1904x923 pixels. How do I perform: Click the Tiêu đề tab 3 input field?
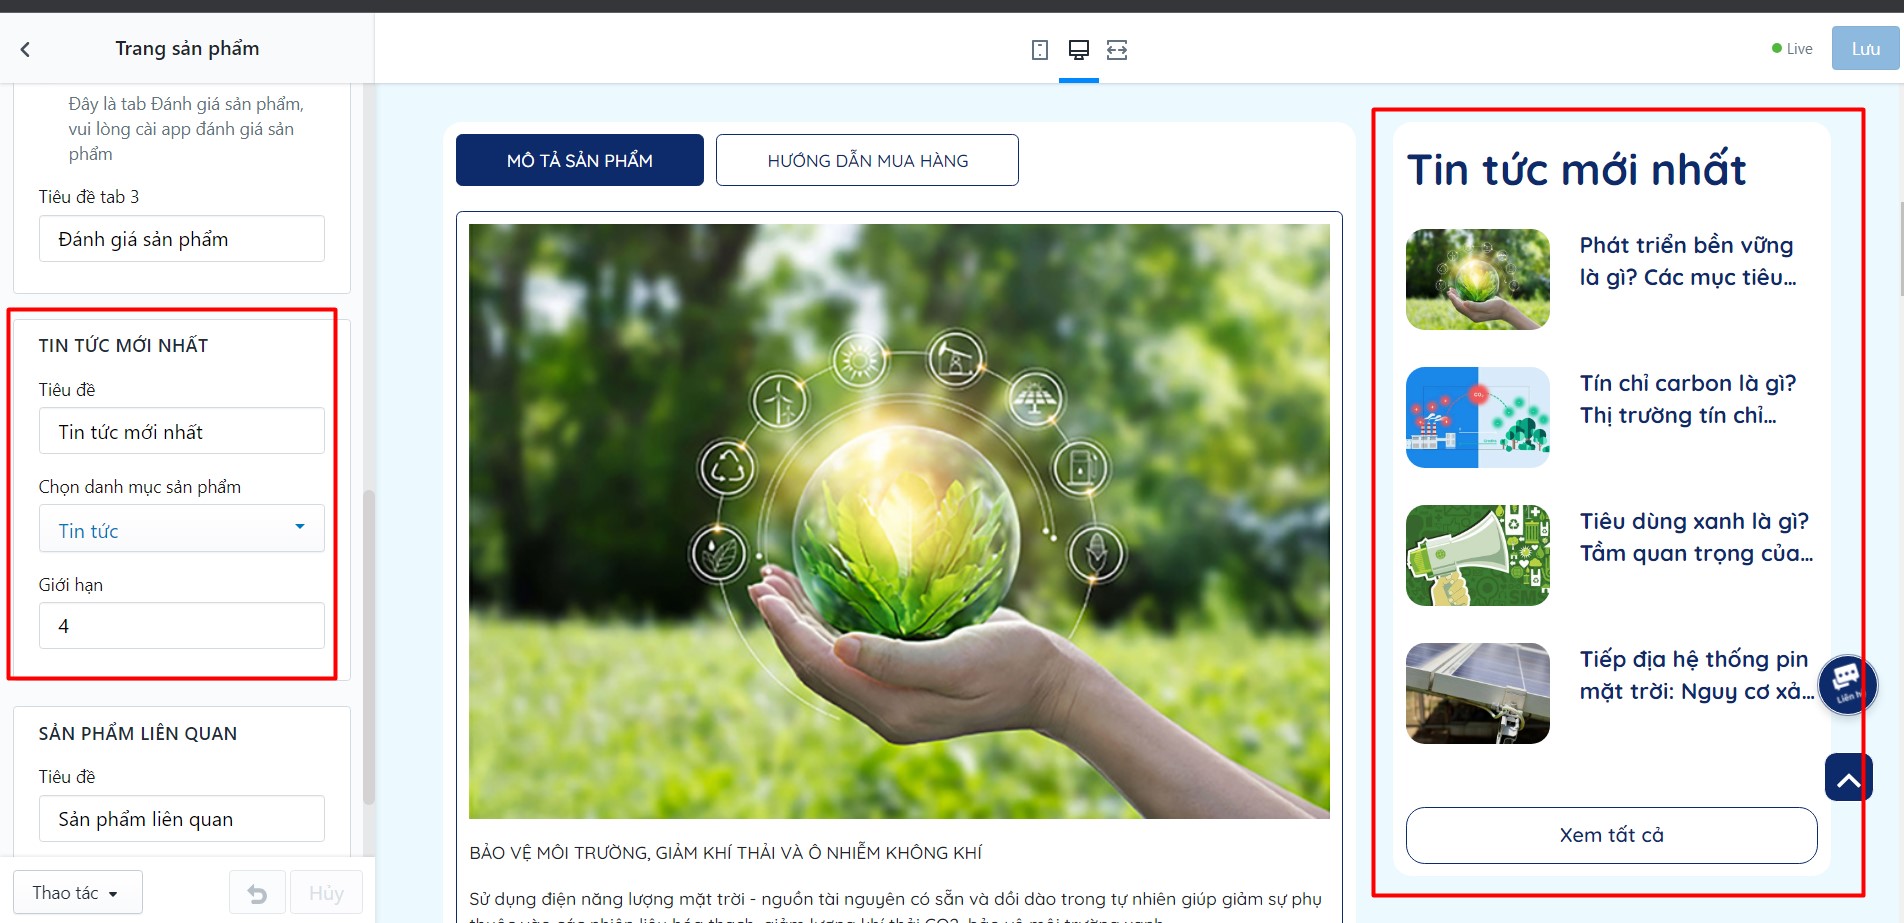click(x=182, y=239)
